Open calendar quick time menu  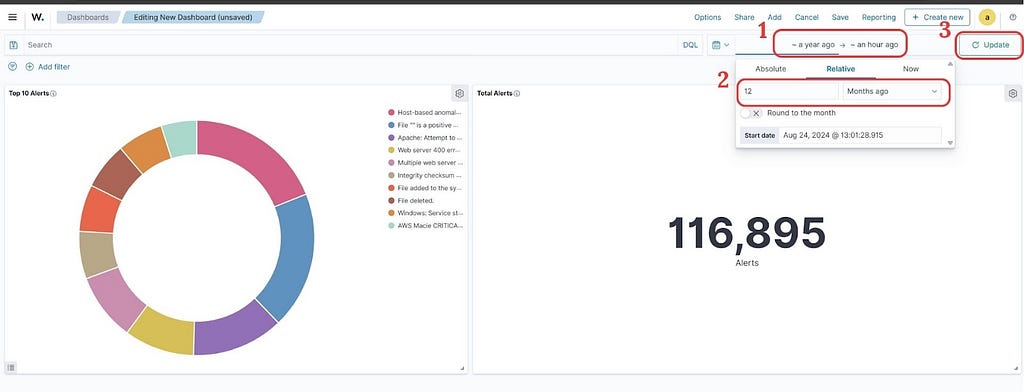pyautogui.click(x=720, y=45)
